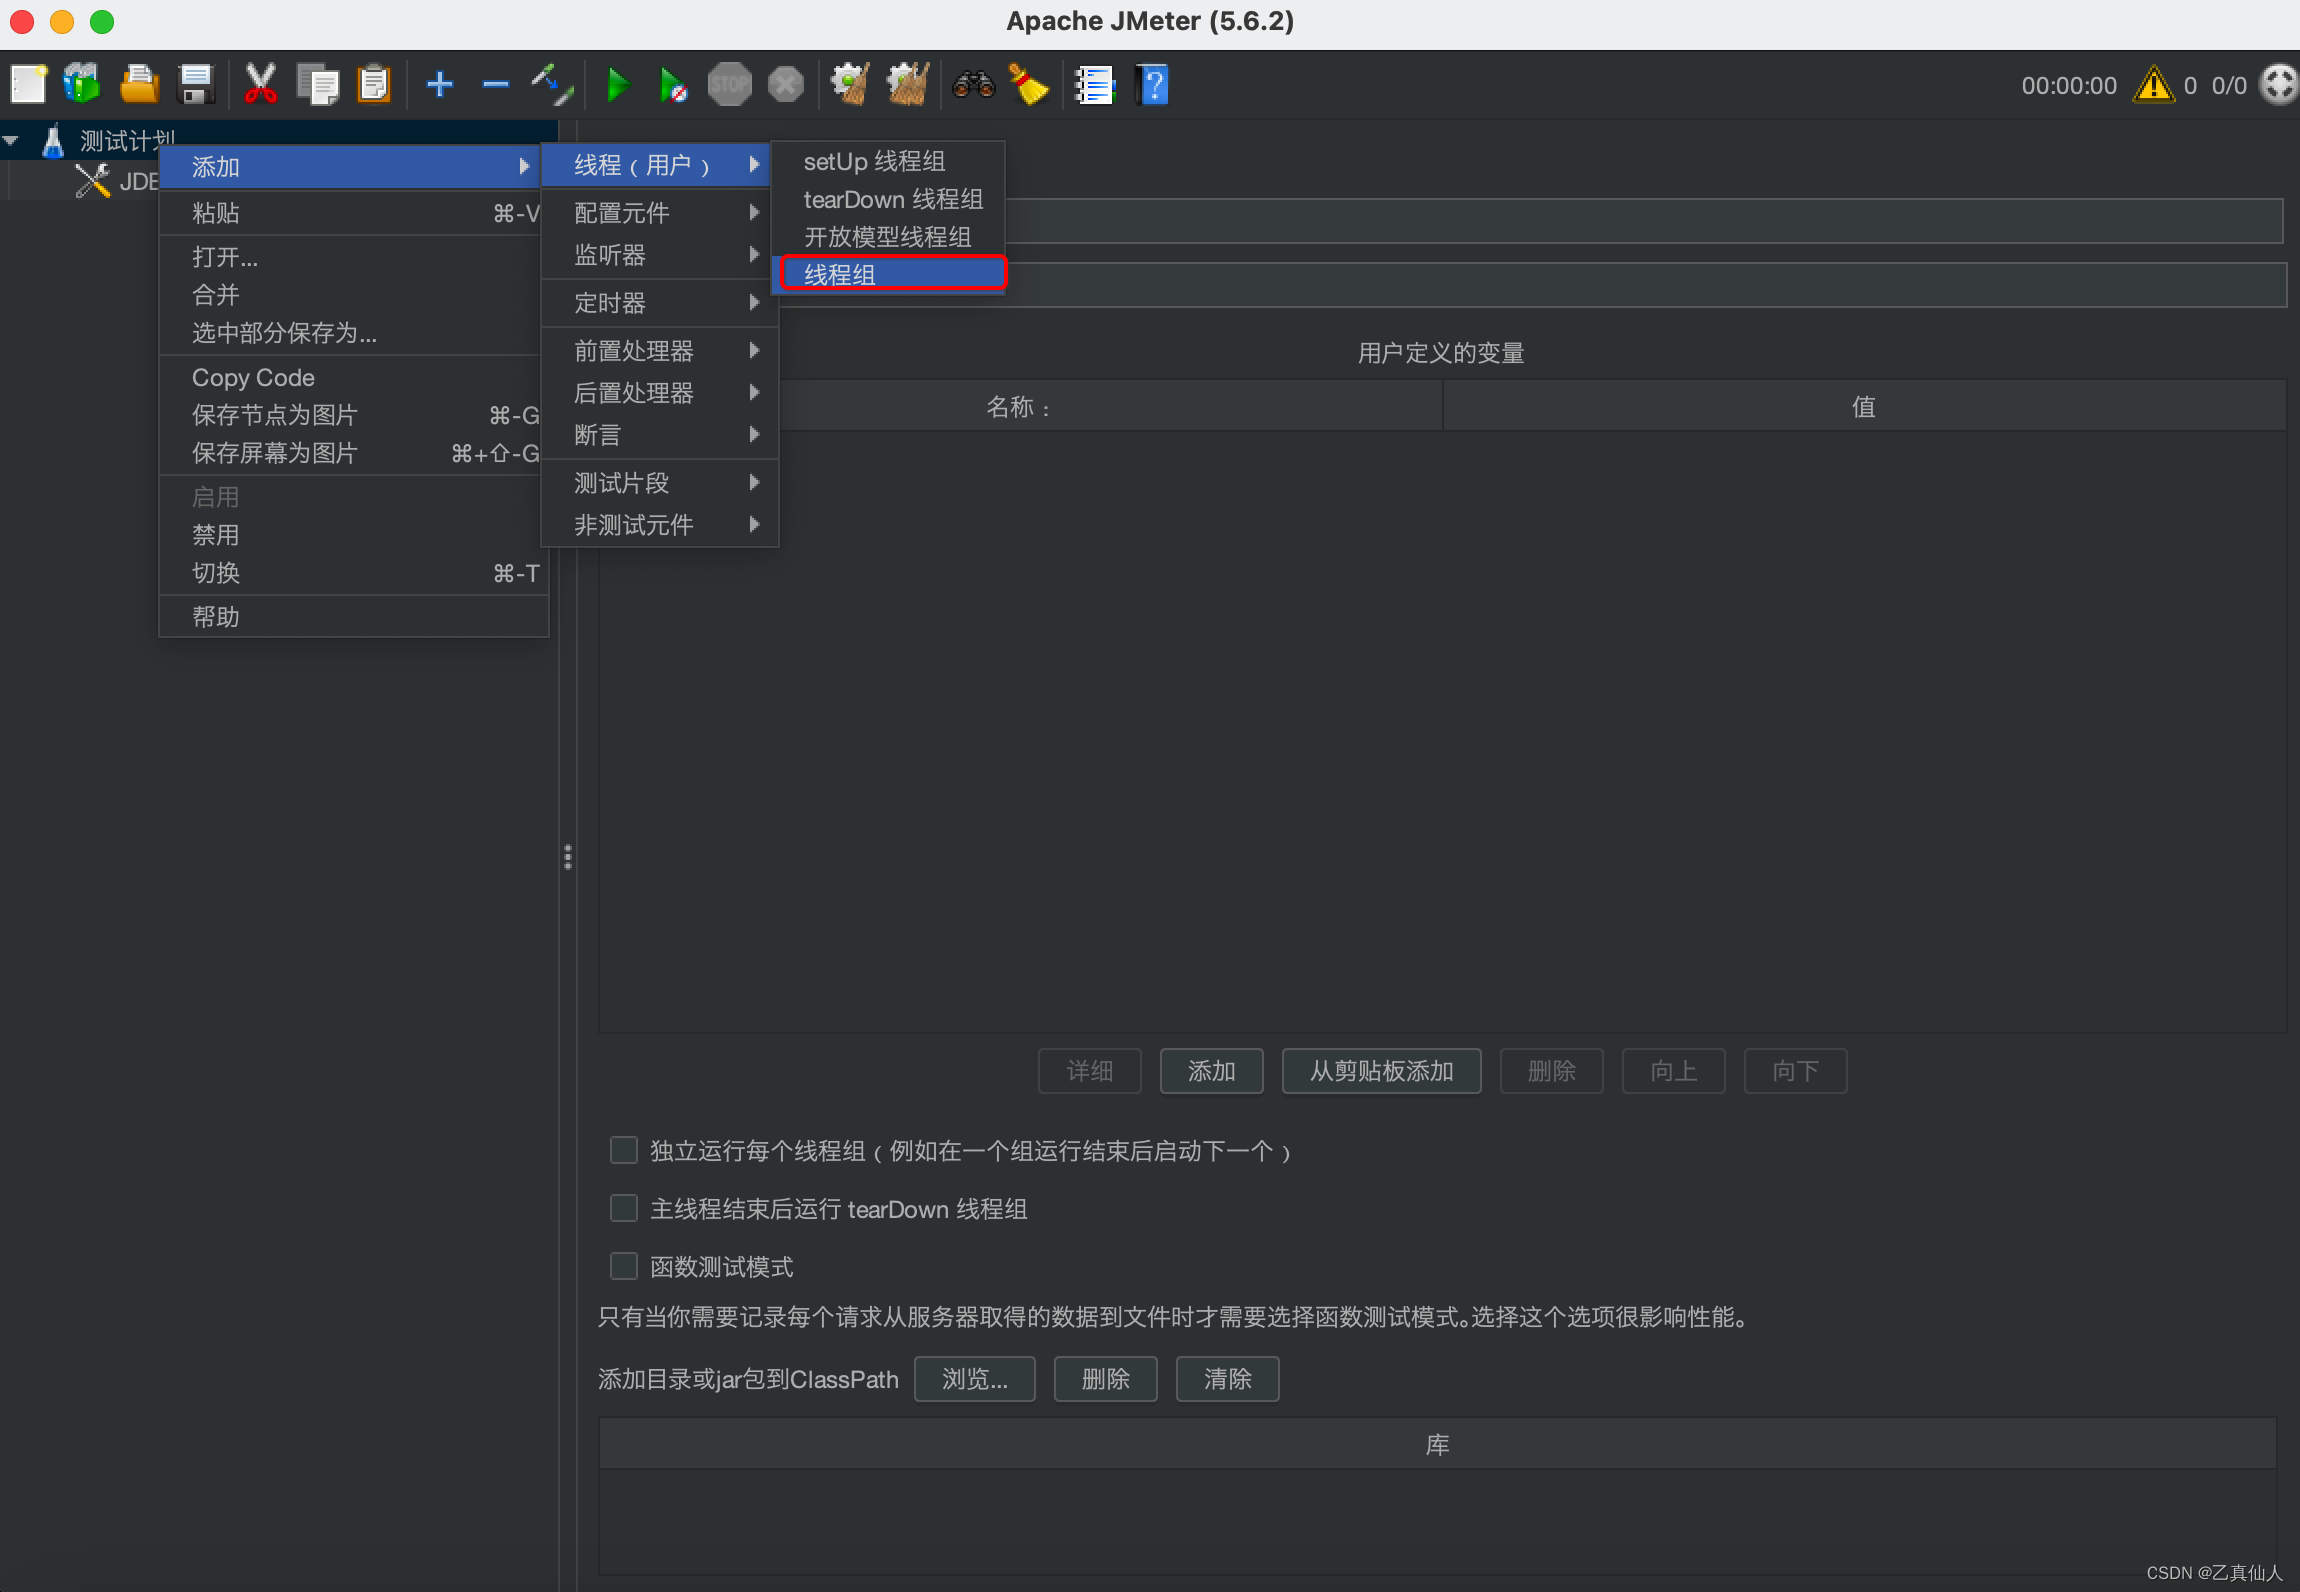Click the 添加 button below variables table
Viewport: 2300px width, 1592px height.
pyautogui.click(x=1211, y=1071)
